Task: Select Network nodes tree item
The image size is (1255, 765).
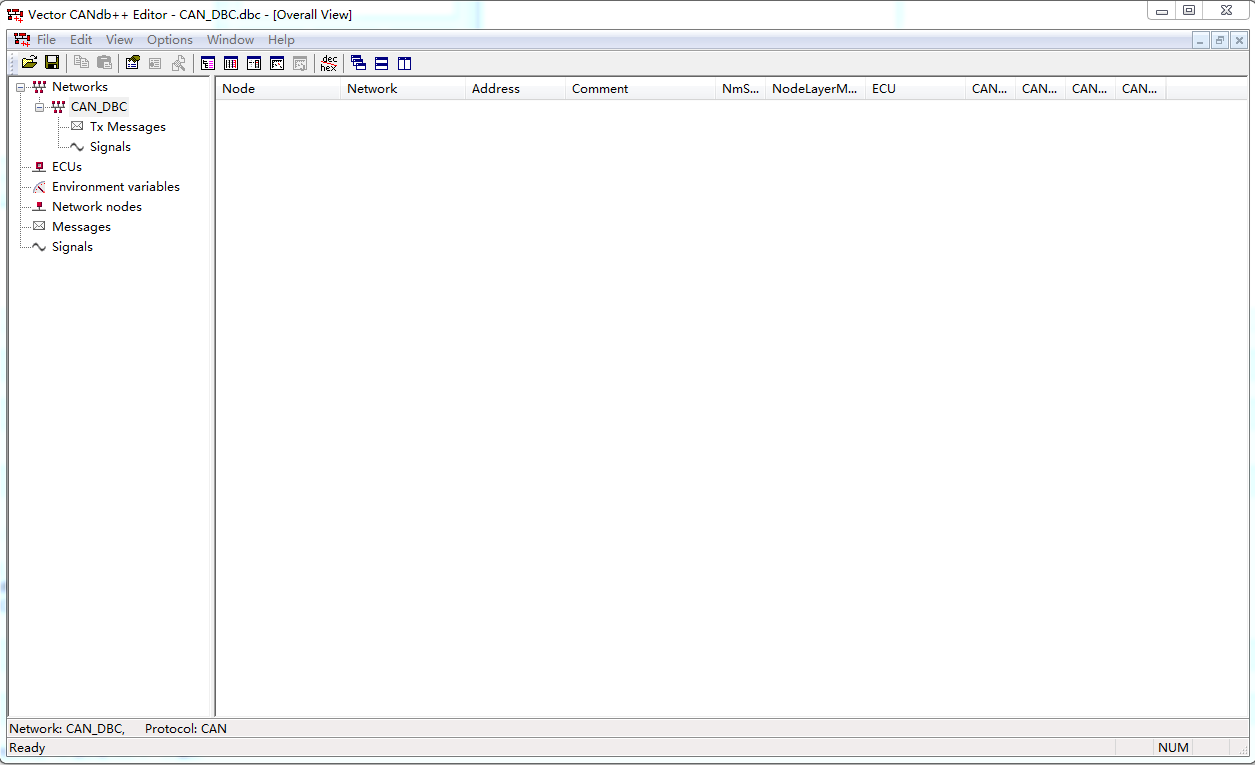Action: pyautogui.click(x=97, y=207)
